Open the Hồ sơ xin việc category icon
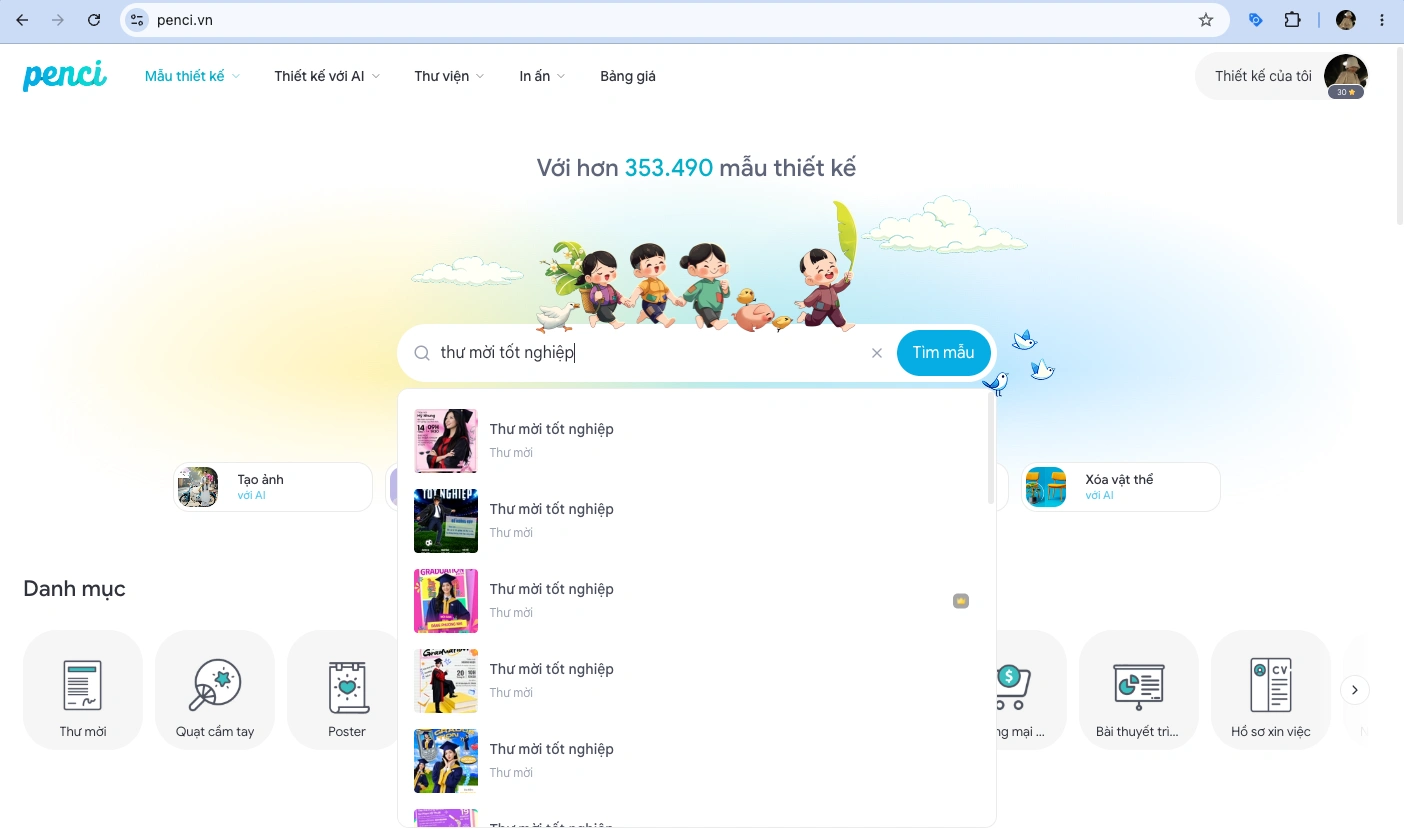 tap(1271, 690)
